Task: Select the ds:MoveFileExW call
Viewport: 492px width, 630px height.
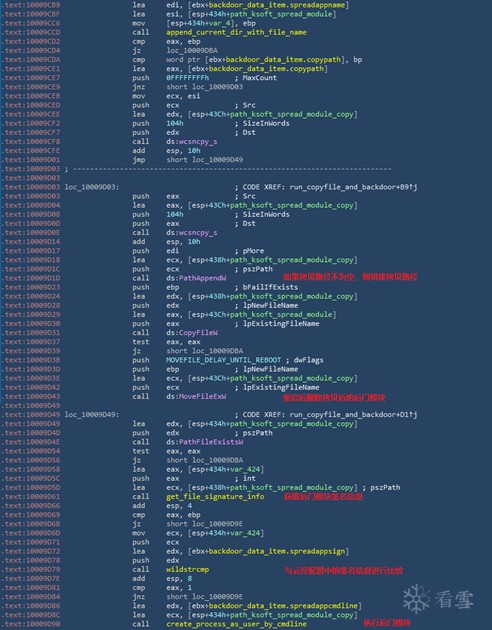Action: click(x=196, y=397)
